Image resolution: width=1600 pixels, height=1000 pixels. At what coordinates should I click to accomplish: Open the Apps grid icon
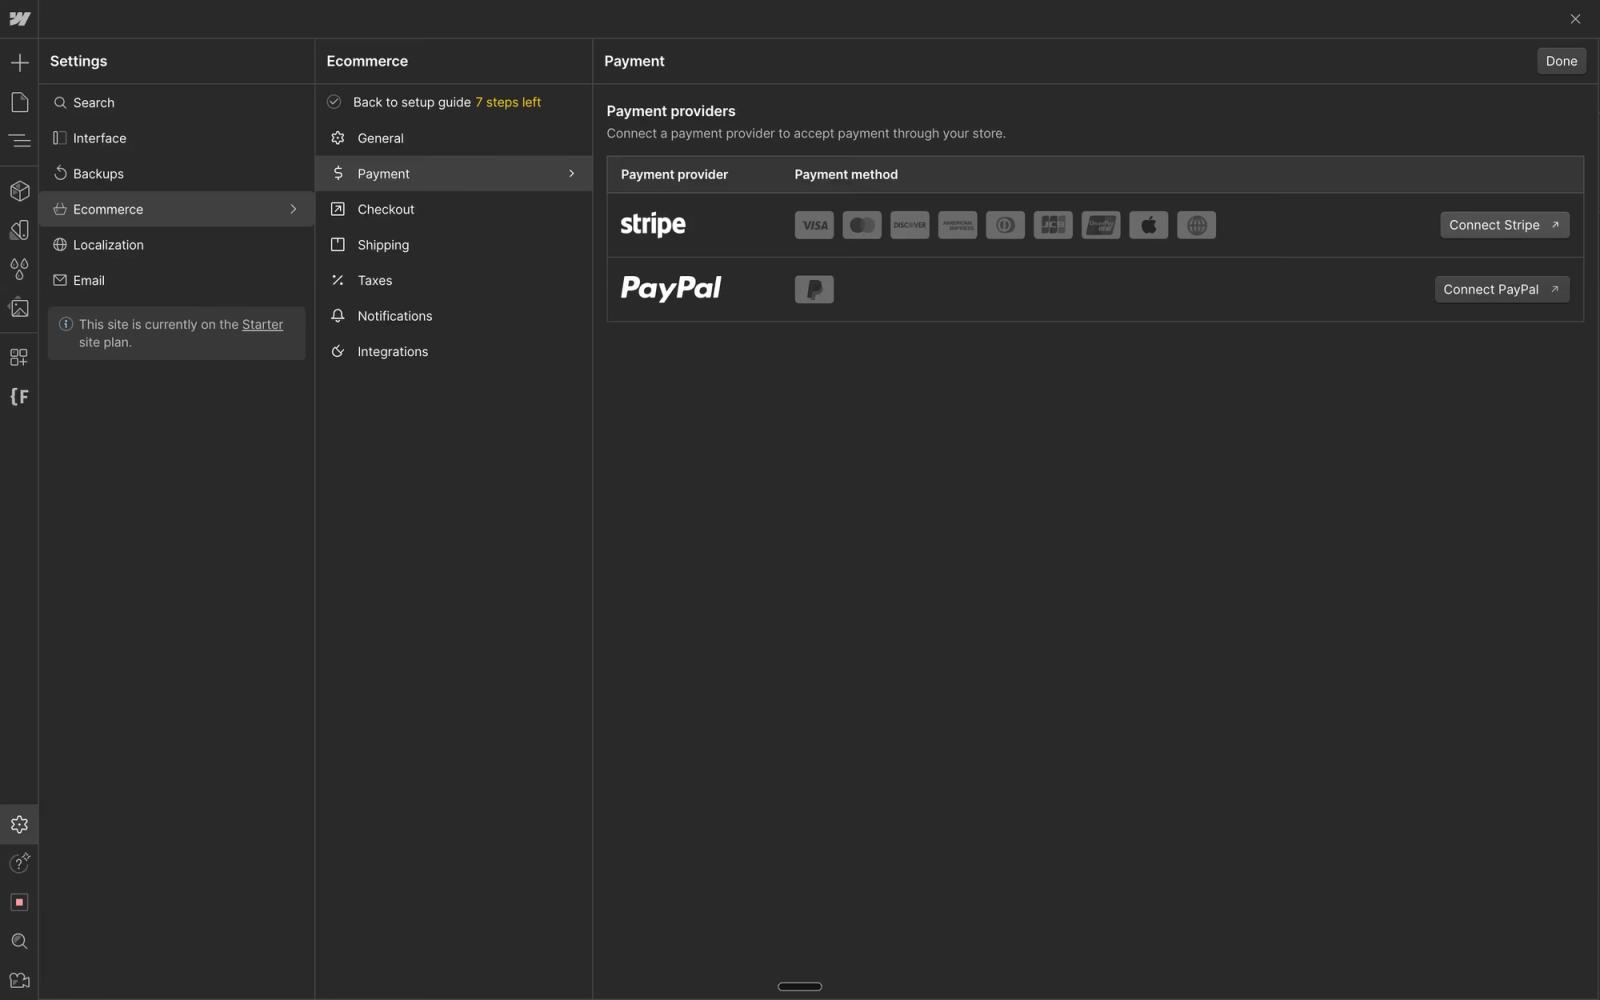[x=19, y=357]
